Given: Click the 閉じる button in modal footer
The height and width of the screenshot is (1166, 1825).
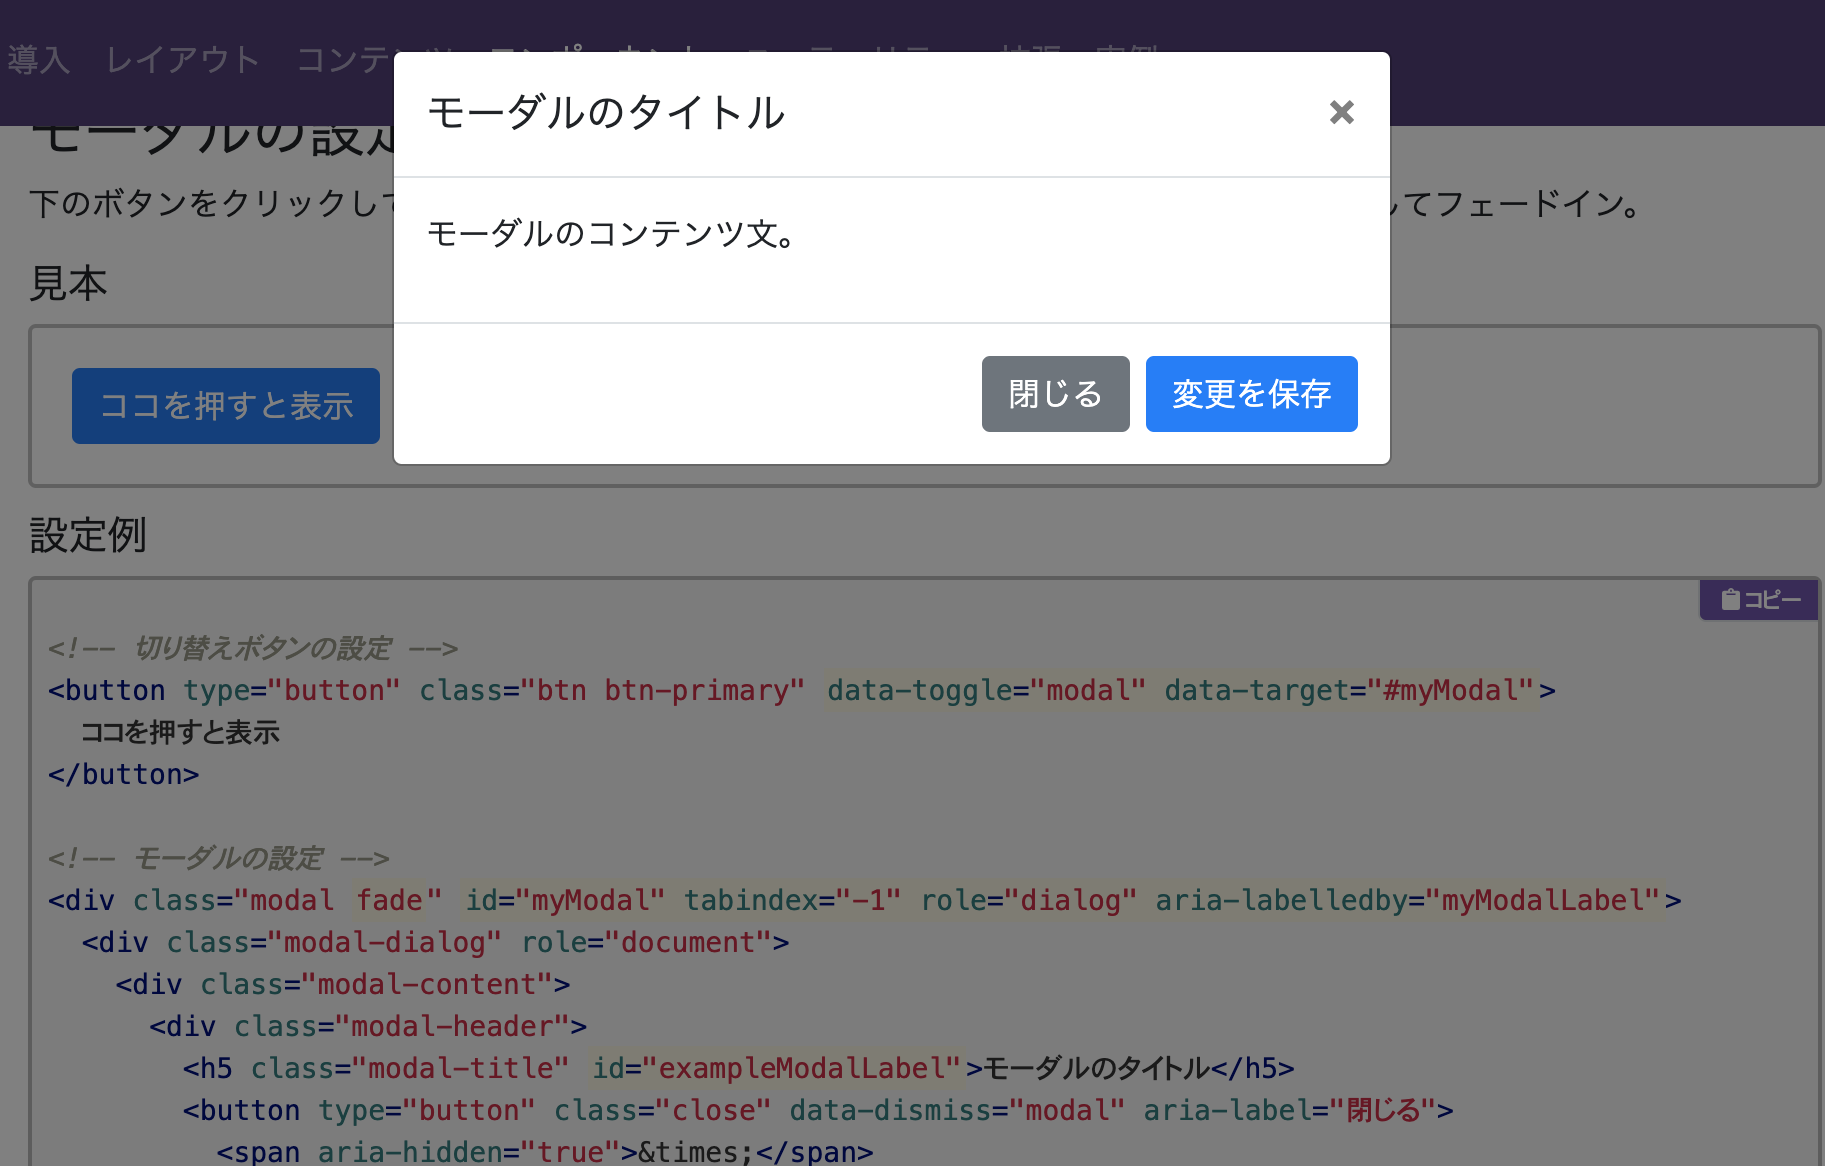Looking at the screenshot, I should (x=1055, y=394).
